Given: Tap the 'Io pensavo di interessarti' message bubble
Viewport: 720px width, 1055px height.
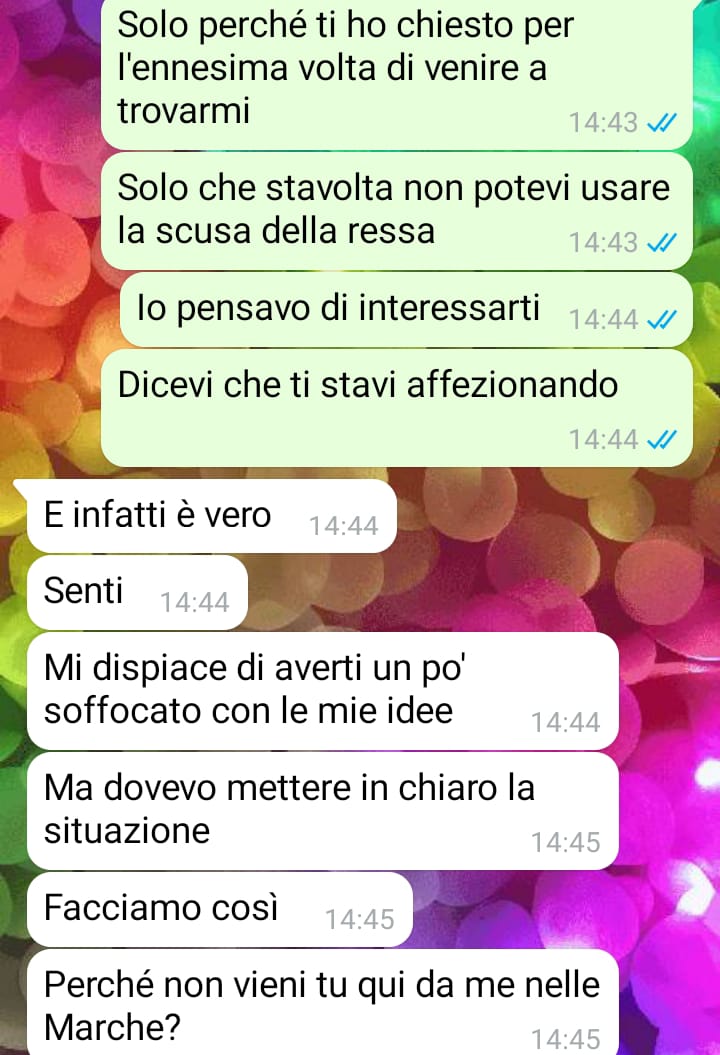Looking at the screenshot, I should 406,310.
